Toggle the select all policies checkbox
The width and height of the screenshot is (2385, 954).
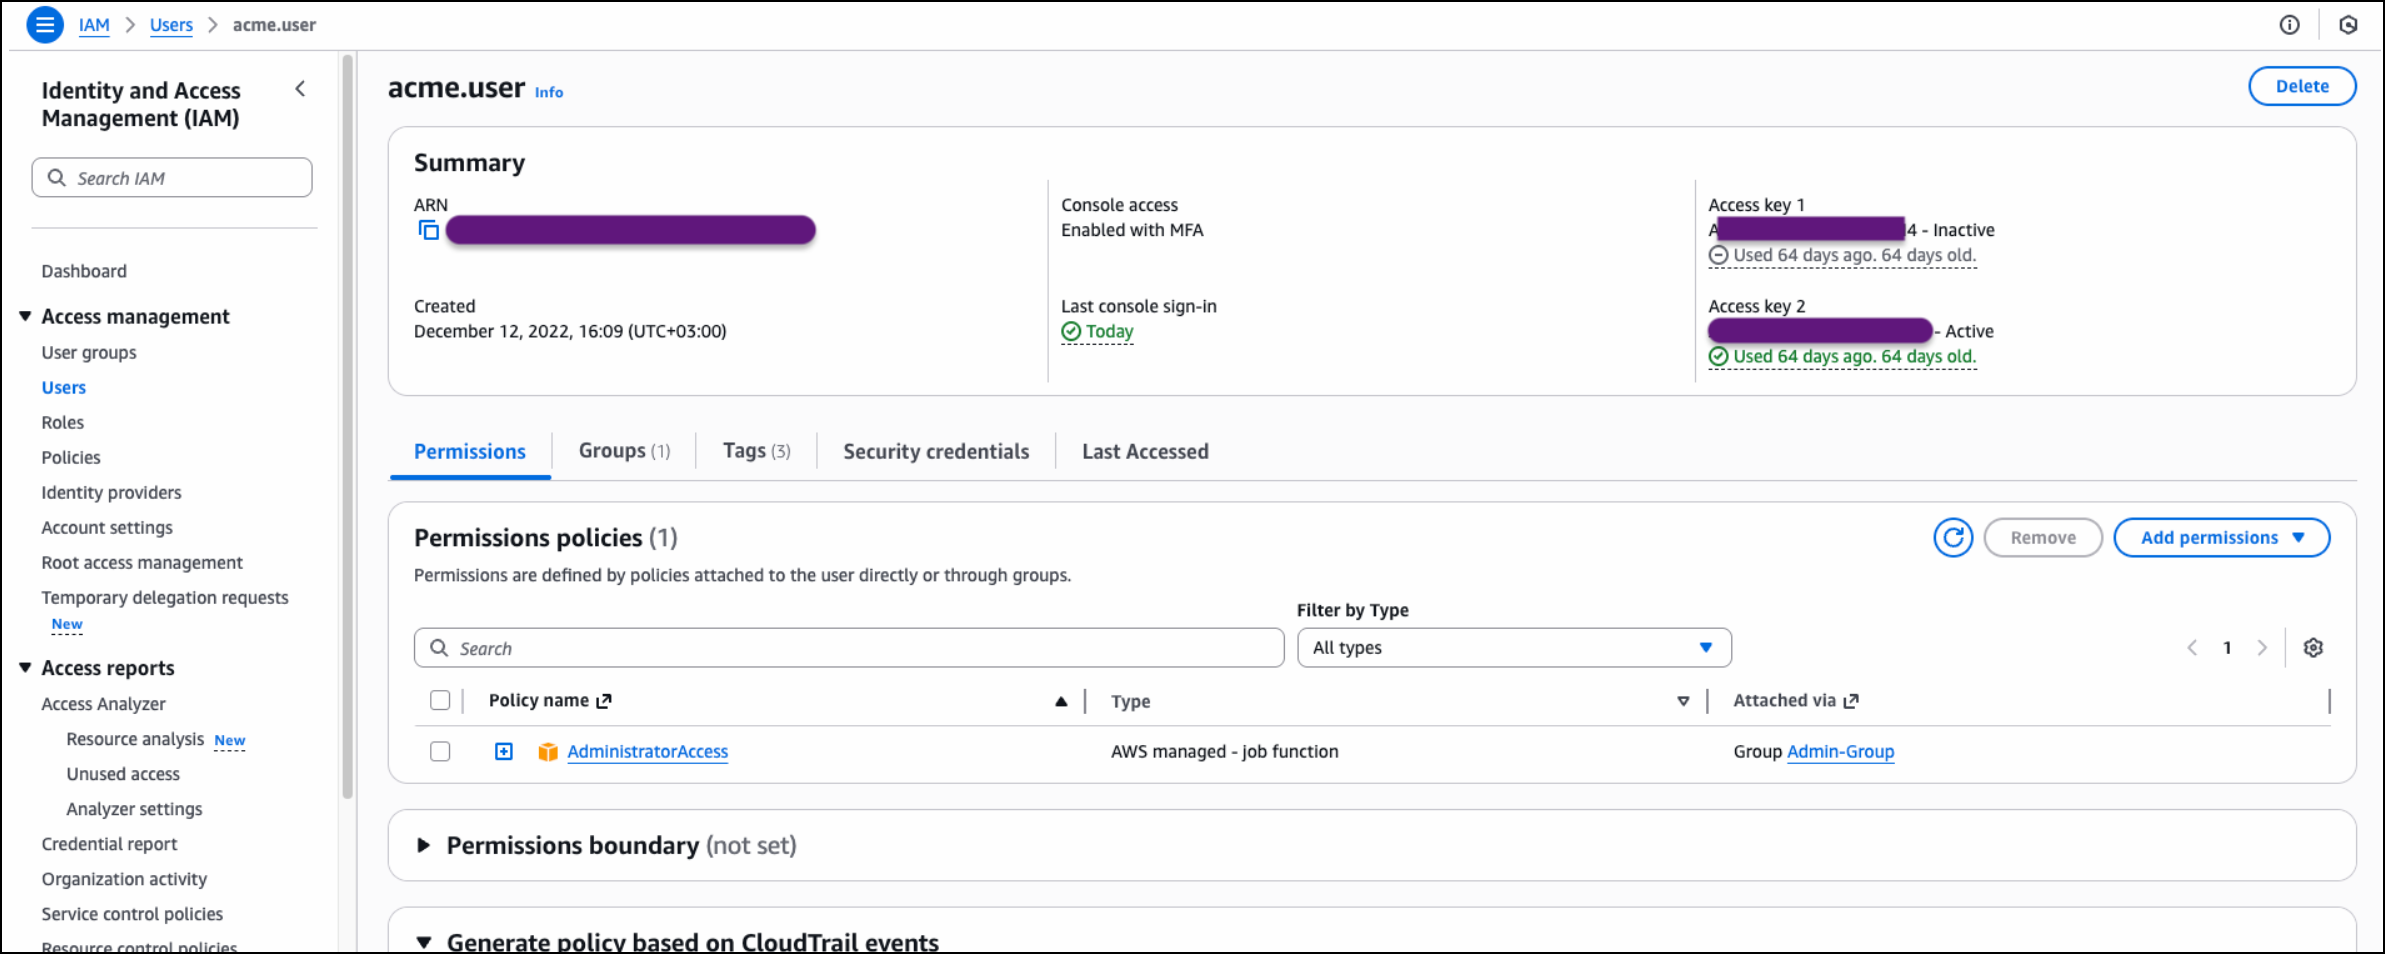click(440, 700)
